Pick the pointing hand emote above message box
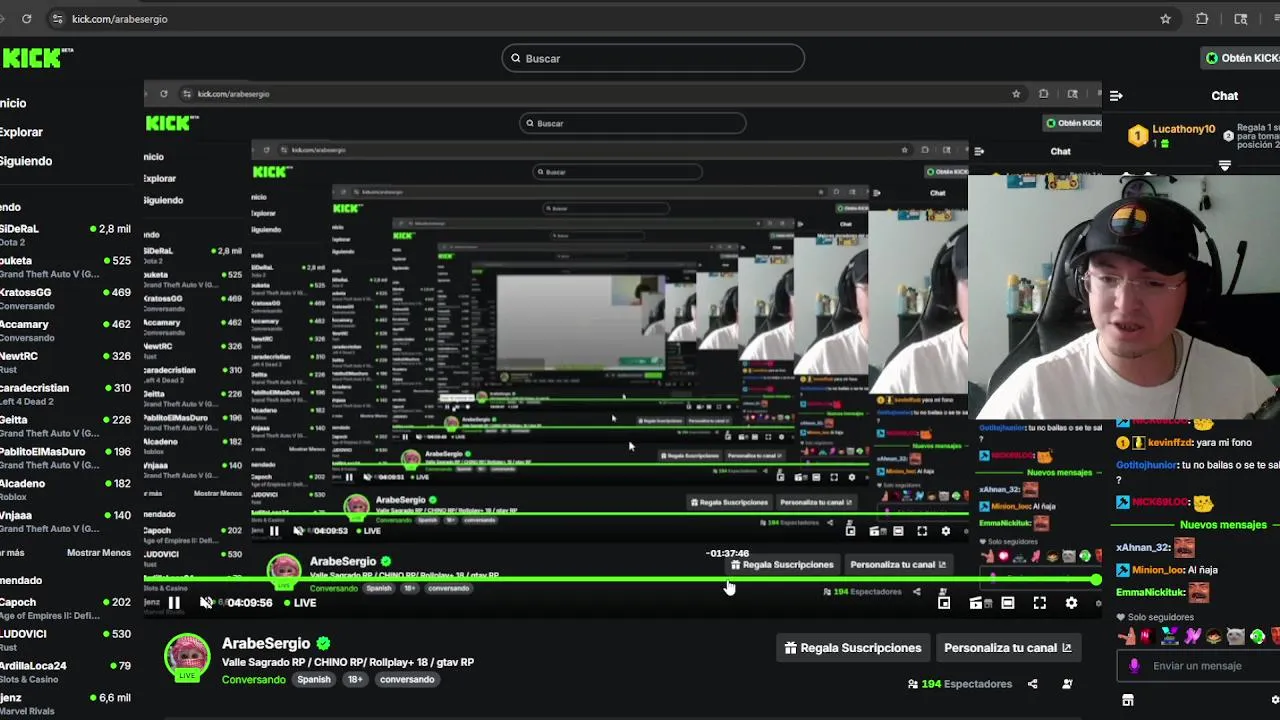Image resolution: width=1280 pixels, height=720 pixels. (x=1126, y=636)
